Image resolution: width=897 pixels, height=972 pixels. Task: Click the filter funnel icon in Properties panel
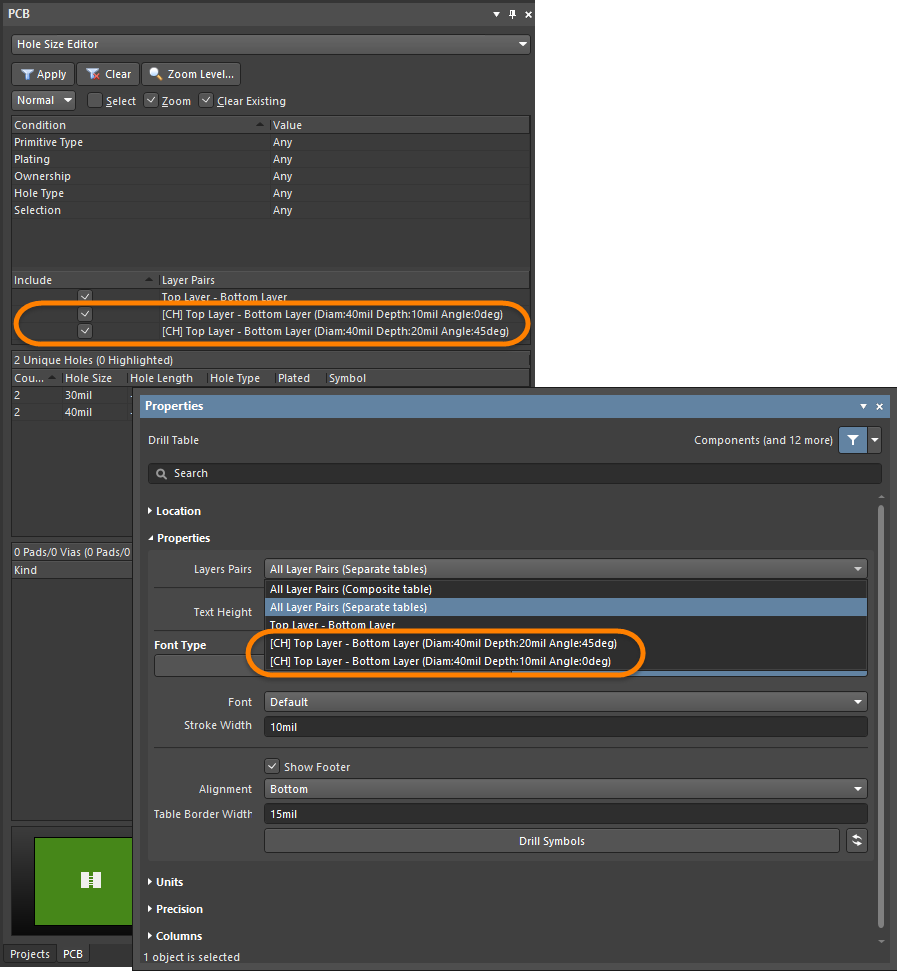852,440
